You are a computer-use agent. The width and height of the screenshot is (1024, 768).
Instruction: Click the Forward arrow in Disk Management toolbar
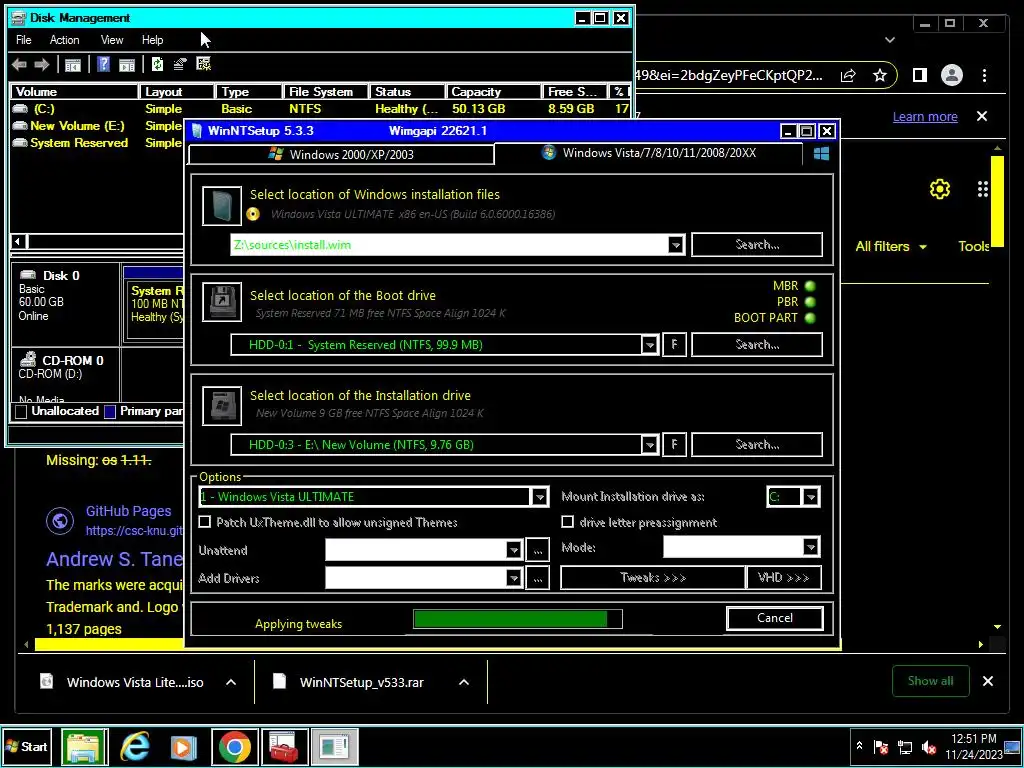42,64
